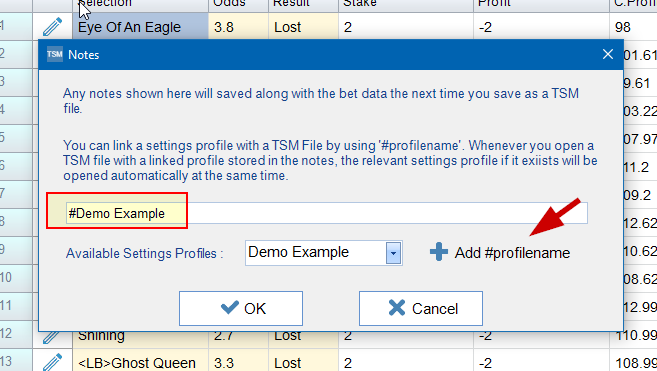Open the Available Settings Profiles dropdown arrow
Viewport: 657px width, 371px height.
pyautogui.click(x=393, y=253)
